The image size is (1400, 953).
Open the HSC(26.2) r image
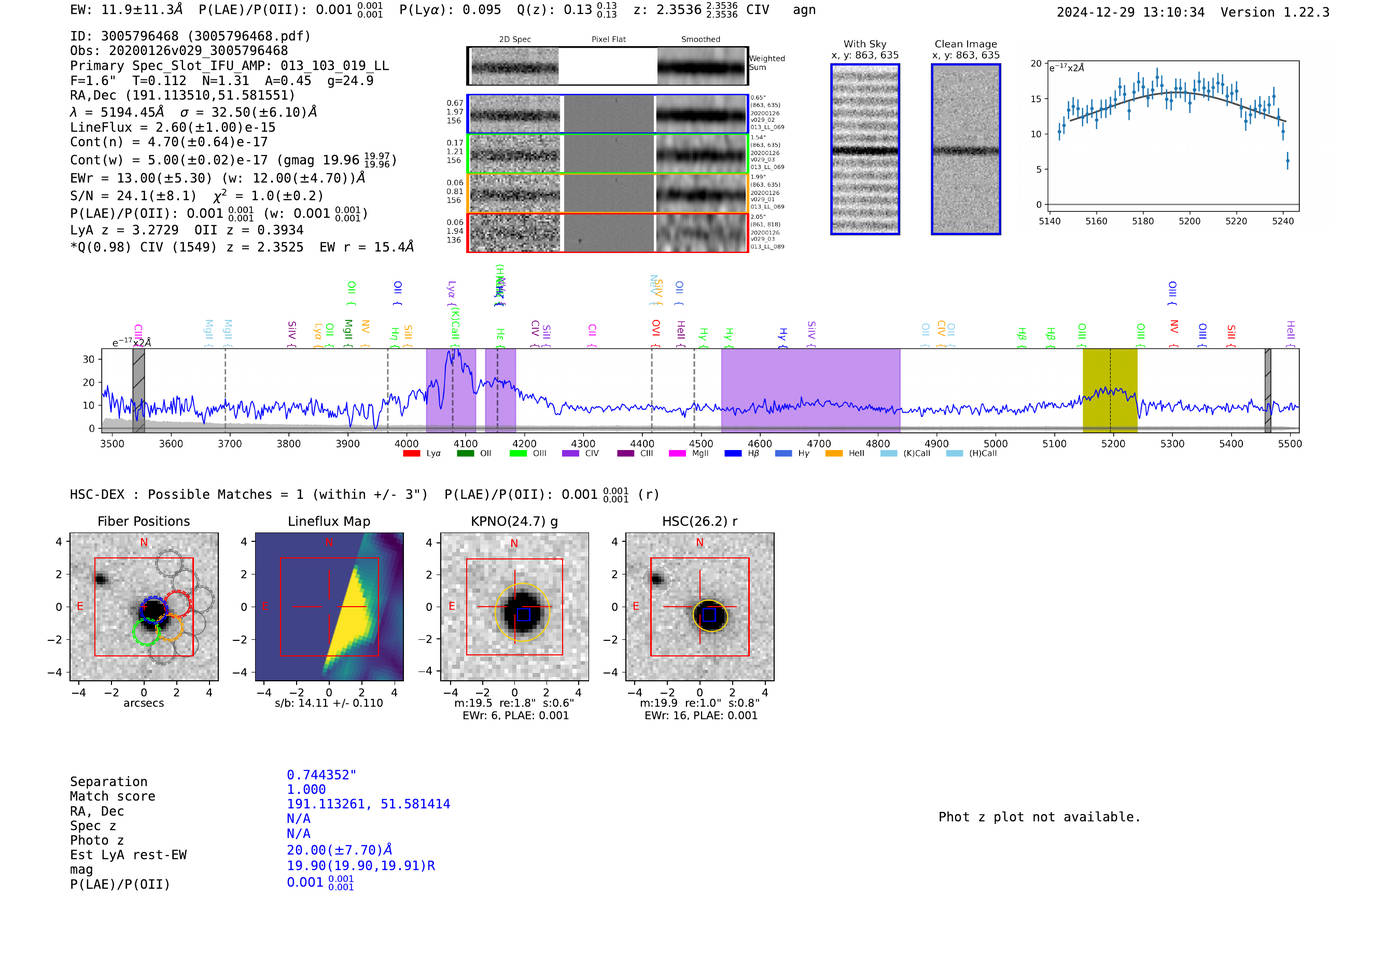point(700,606)
